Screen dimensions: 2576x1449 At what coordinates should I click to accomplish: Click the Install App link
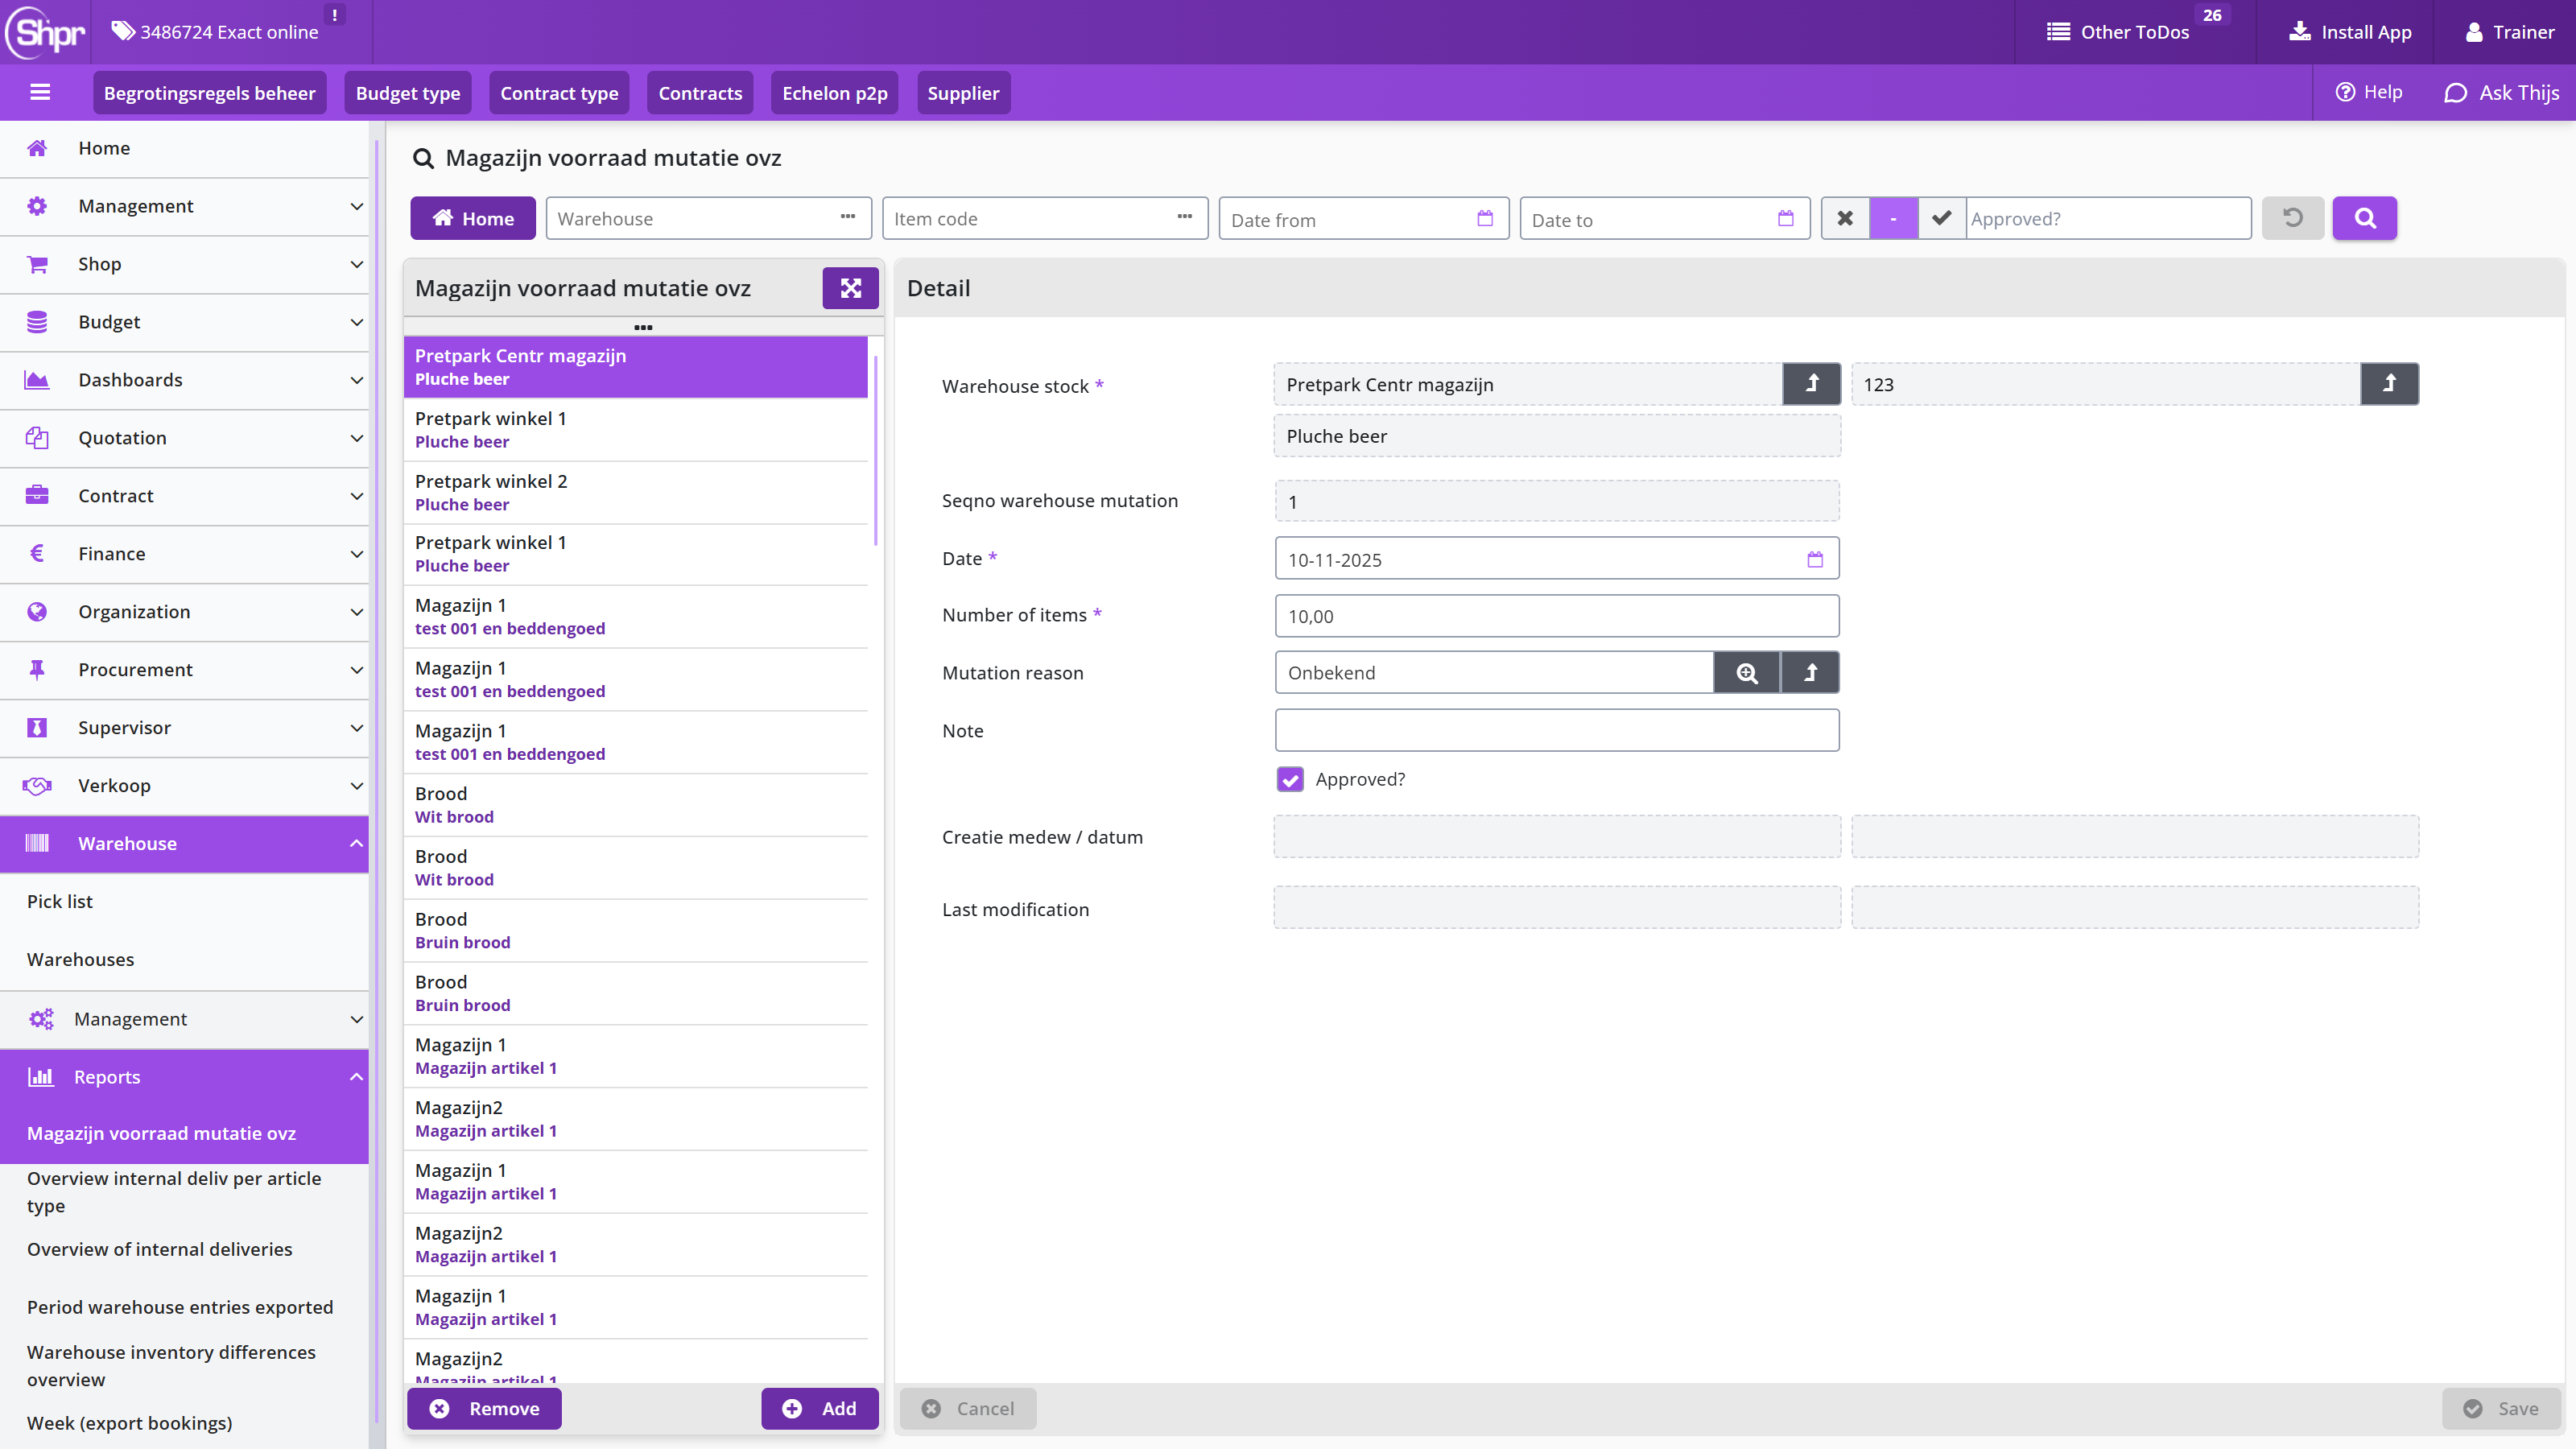[2350, 32]
